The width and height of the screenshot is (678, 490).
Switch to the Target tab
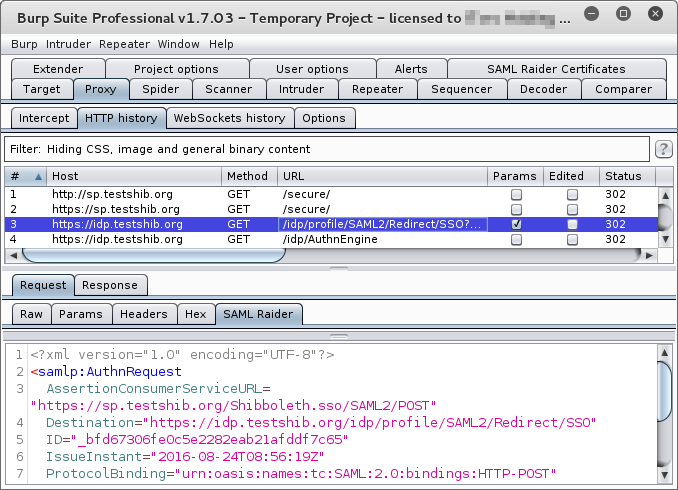coord(42,89)
